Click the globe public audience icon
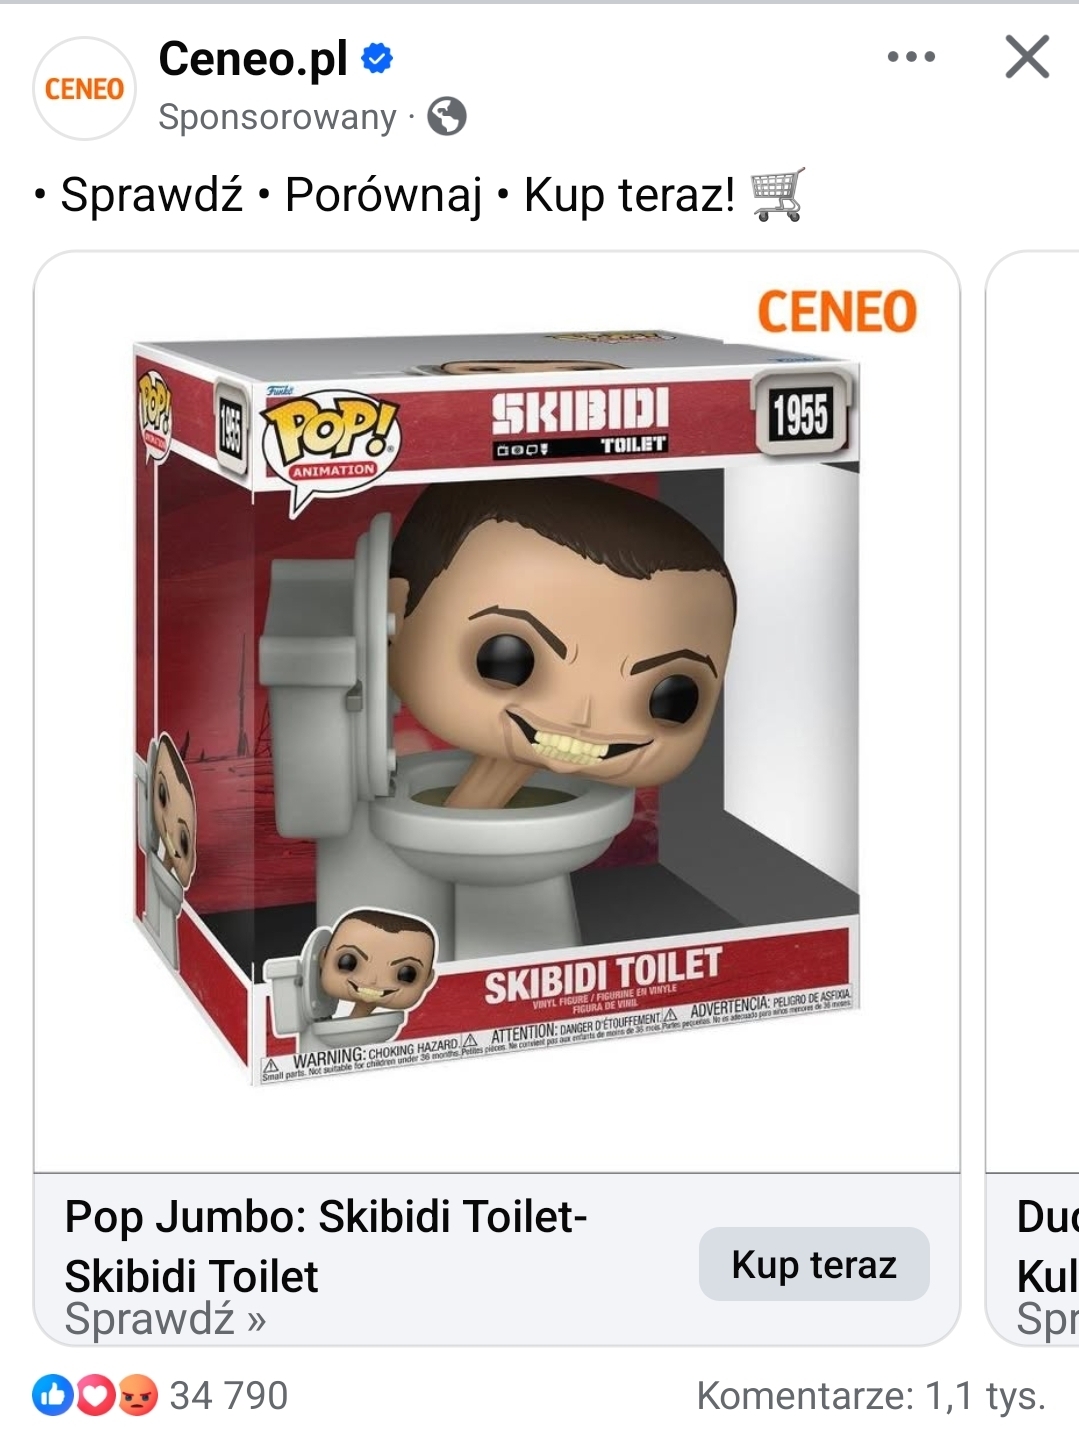This screenshot has width=1079, height=1439. click(x=447, y=117)
